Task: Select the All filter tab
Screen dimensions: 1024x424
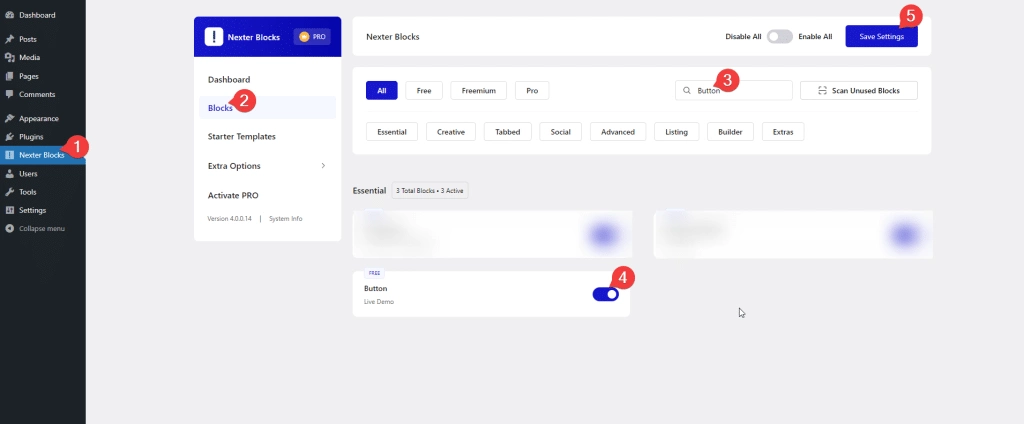Action: tap(381, 91)
